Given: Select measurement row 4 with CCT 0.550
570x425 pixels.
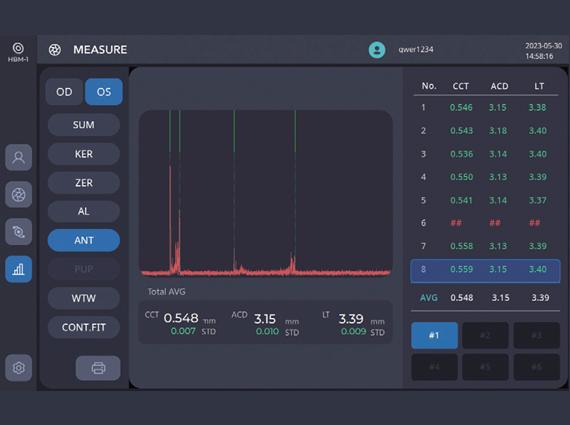Looking at the screenshot, I should tap(485, 177).
